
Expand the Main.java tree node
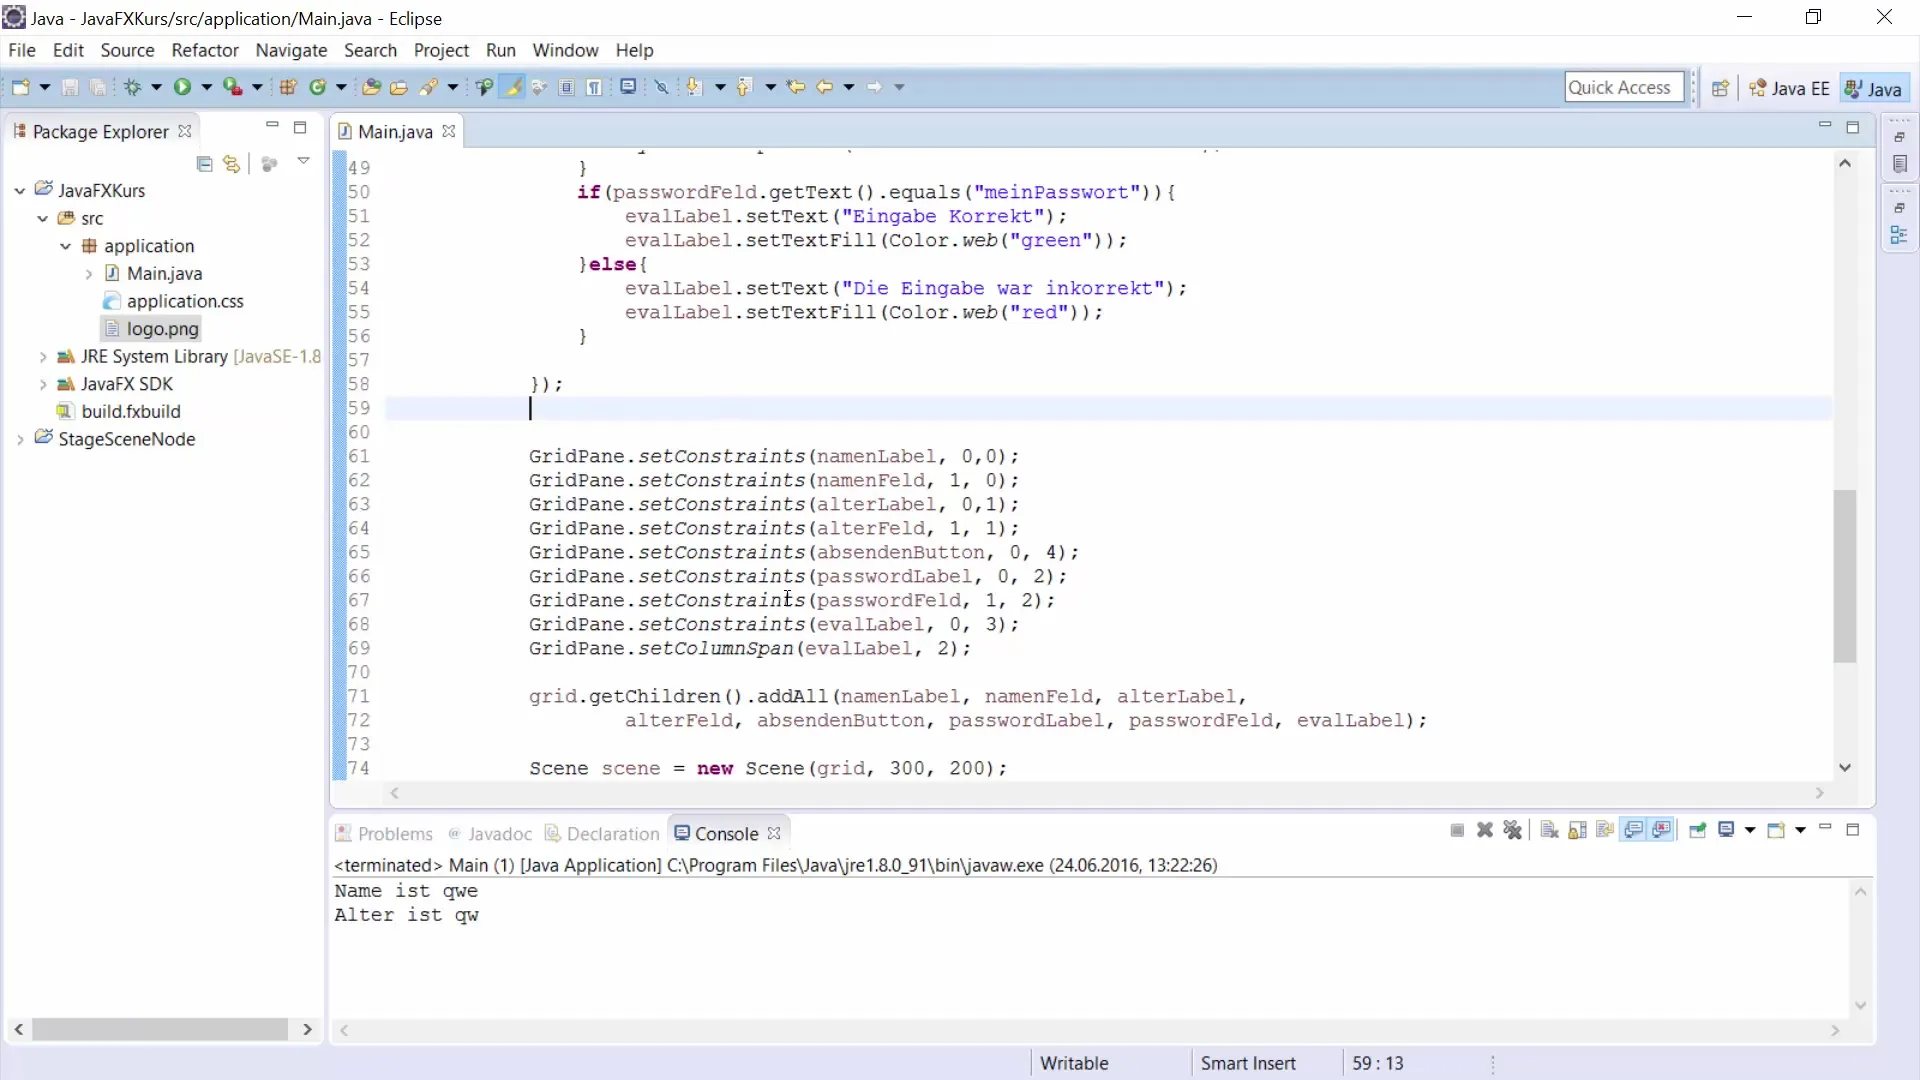(89, 274)
